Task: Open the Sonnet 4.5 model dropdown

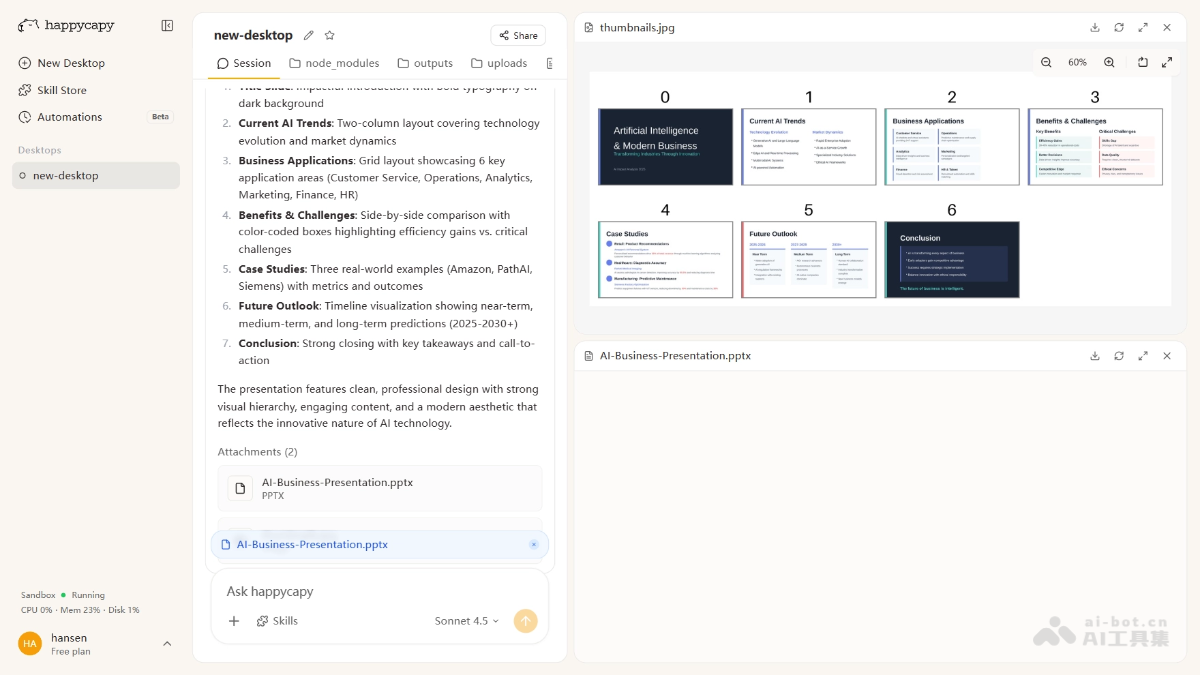Action: 466,621
